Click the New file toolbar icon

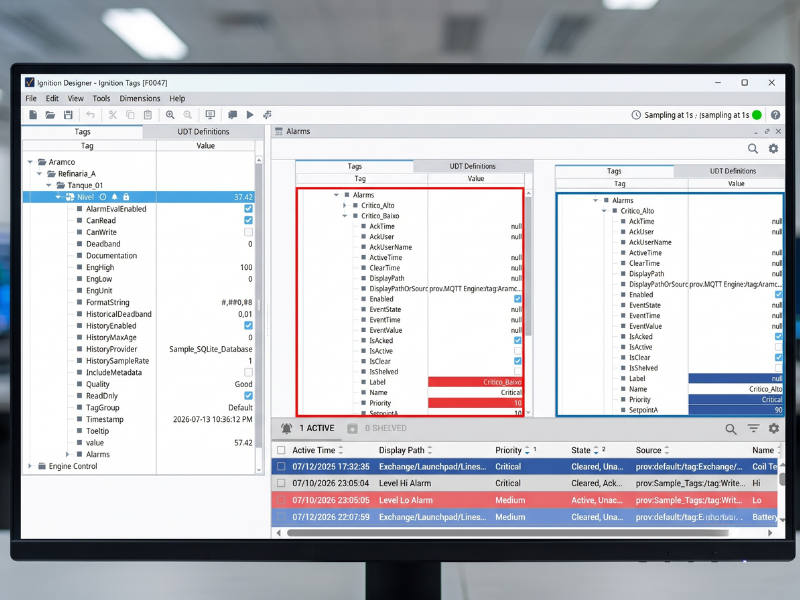(x=33, y=115)
